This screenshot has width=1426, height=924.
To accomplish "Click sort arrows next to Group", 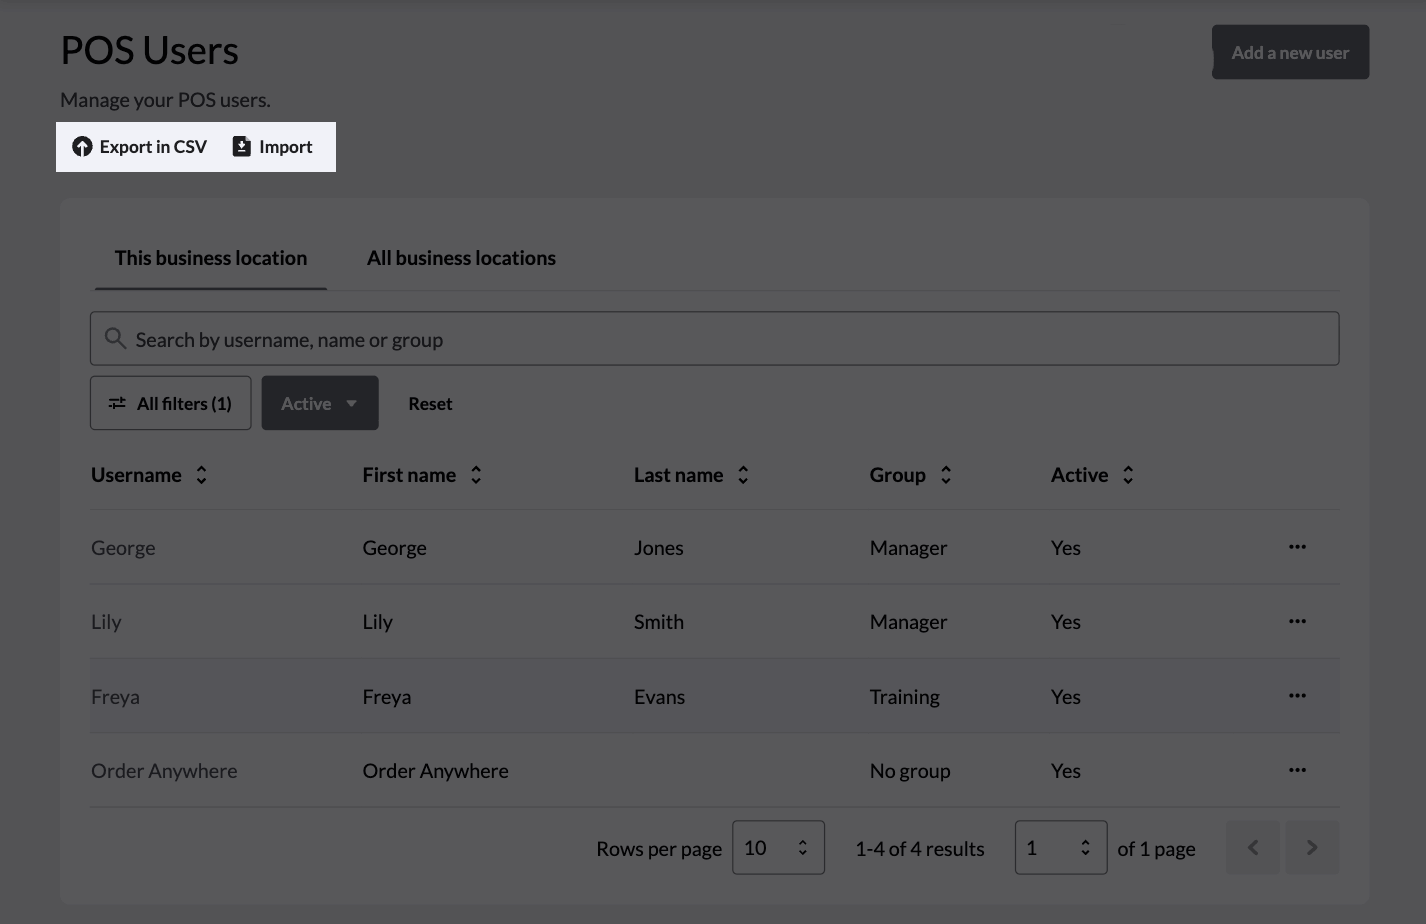I will pyautogui.click(x=945, y=475).
